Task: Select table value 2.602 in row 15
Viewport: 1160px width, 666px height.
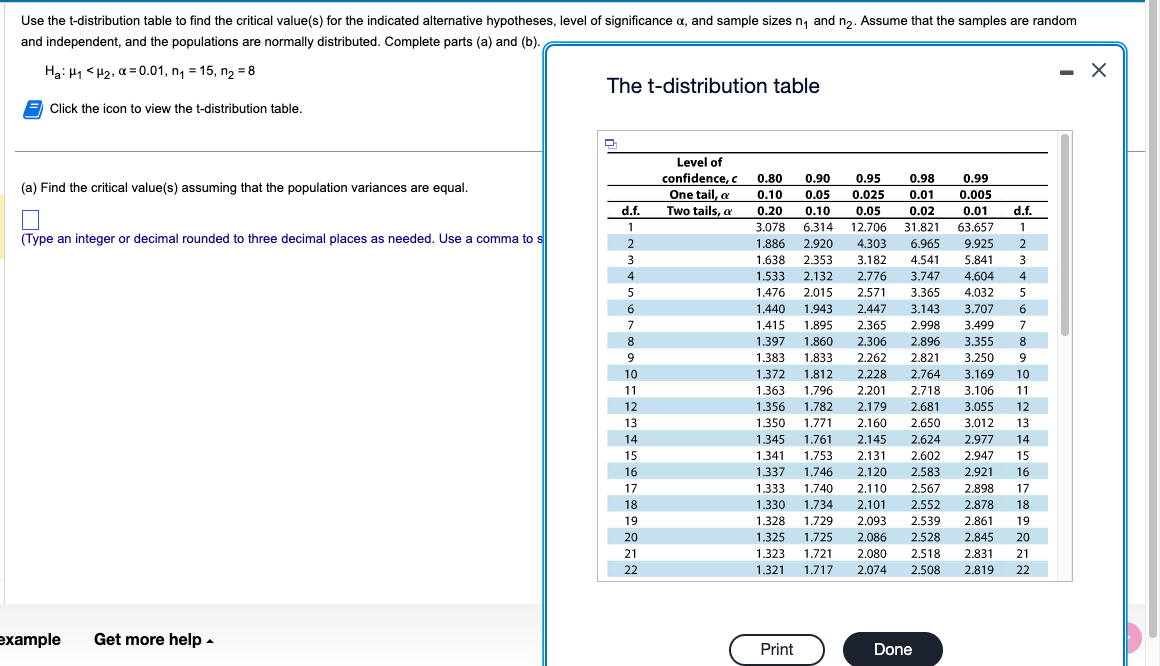Action: (x=925, y=456)
